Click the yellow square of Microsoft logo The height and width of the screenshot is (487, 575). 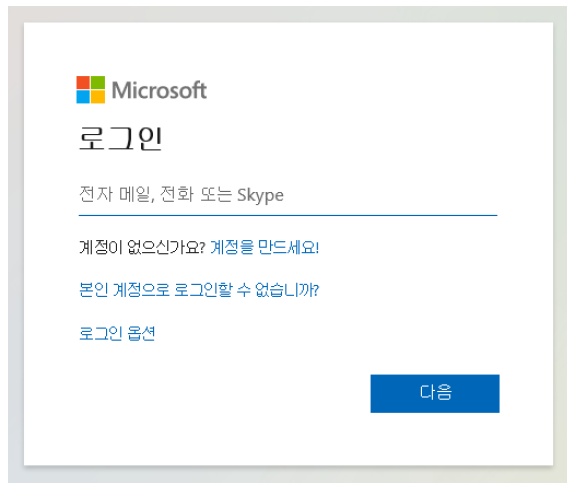[98, 97]
